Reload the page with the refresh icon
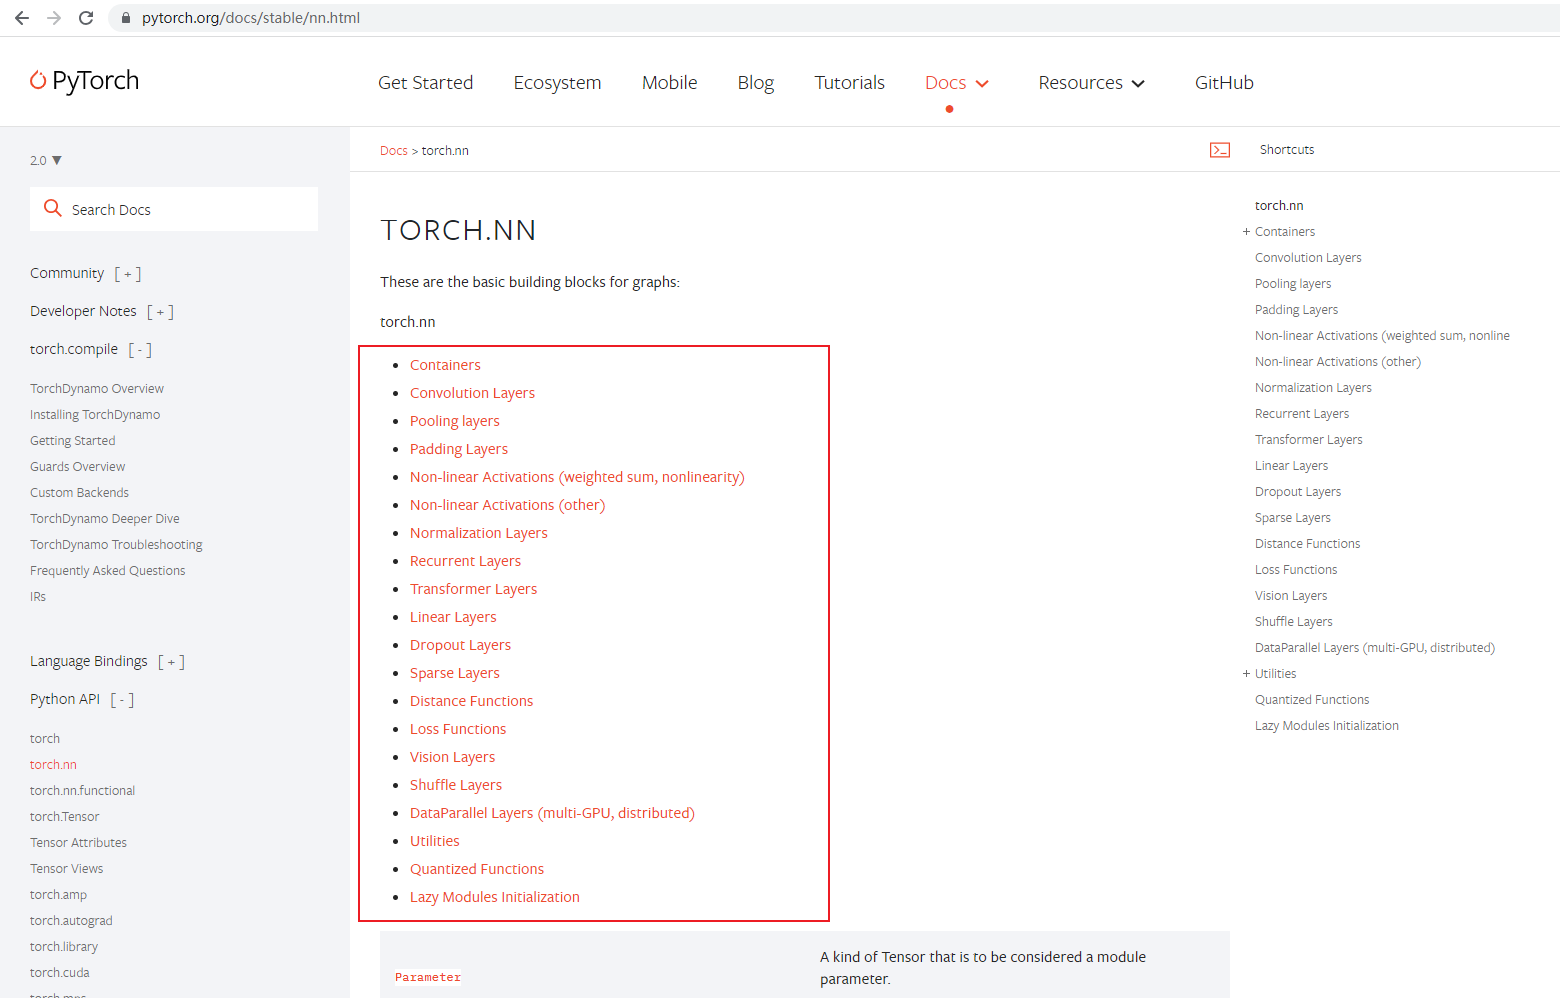1560x998 pixels. [86, 18]
